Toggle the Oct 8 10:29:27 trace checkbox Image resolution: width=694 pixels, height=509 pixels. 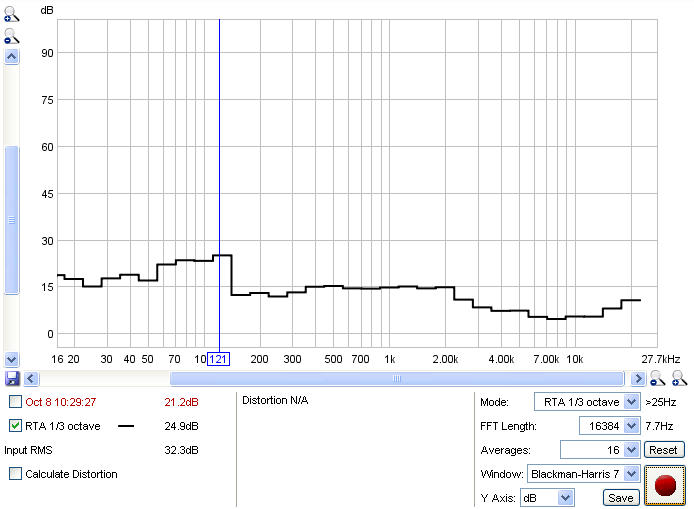pos(15,402)
